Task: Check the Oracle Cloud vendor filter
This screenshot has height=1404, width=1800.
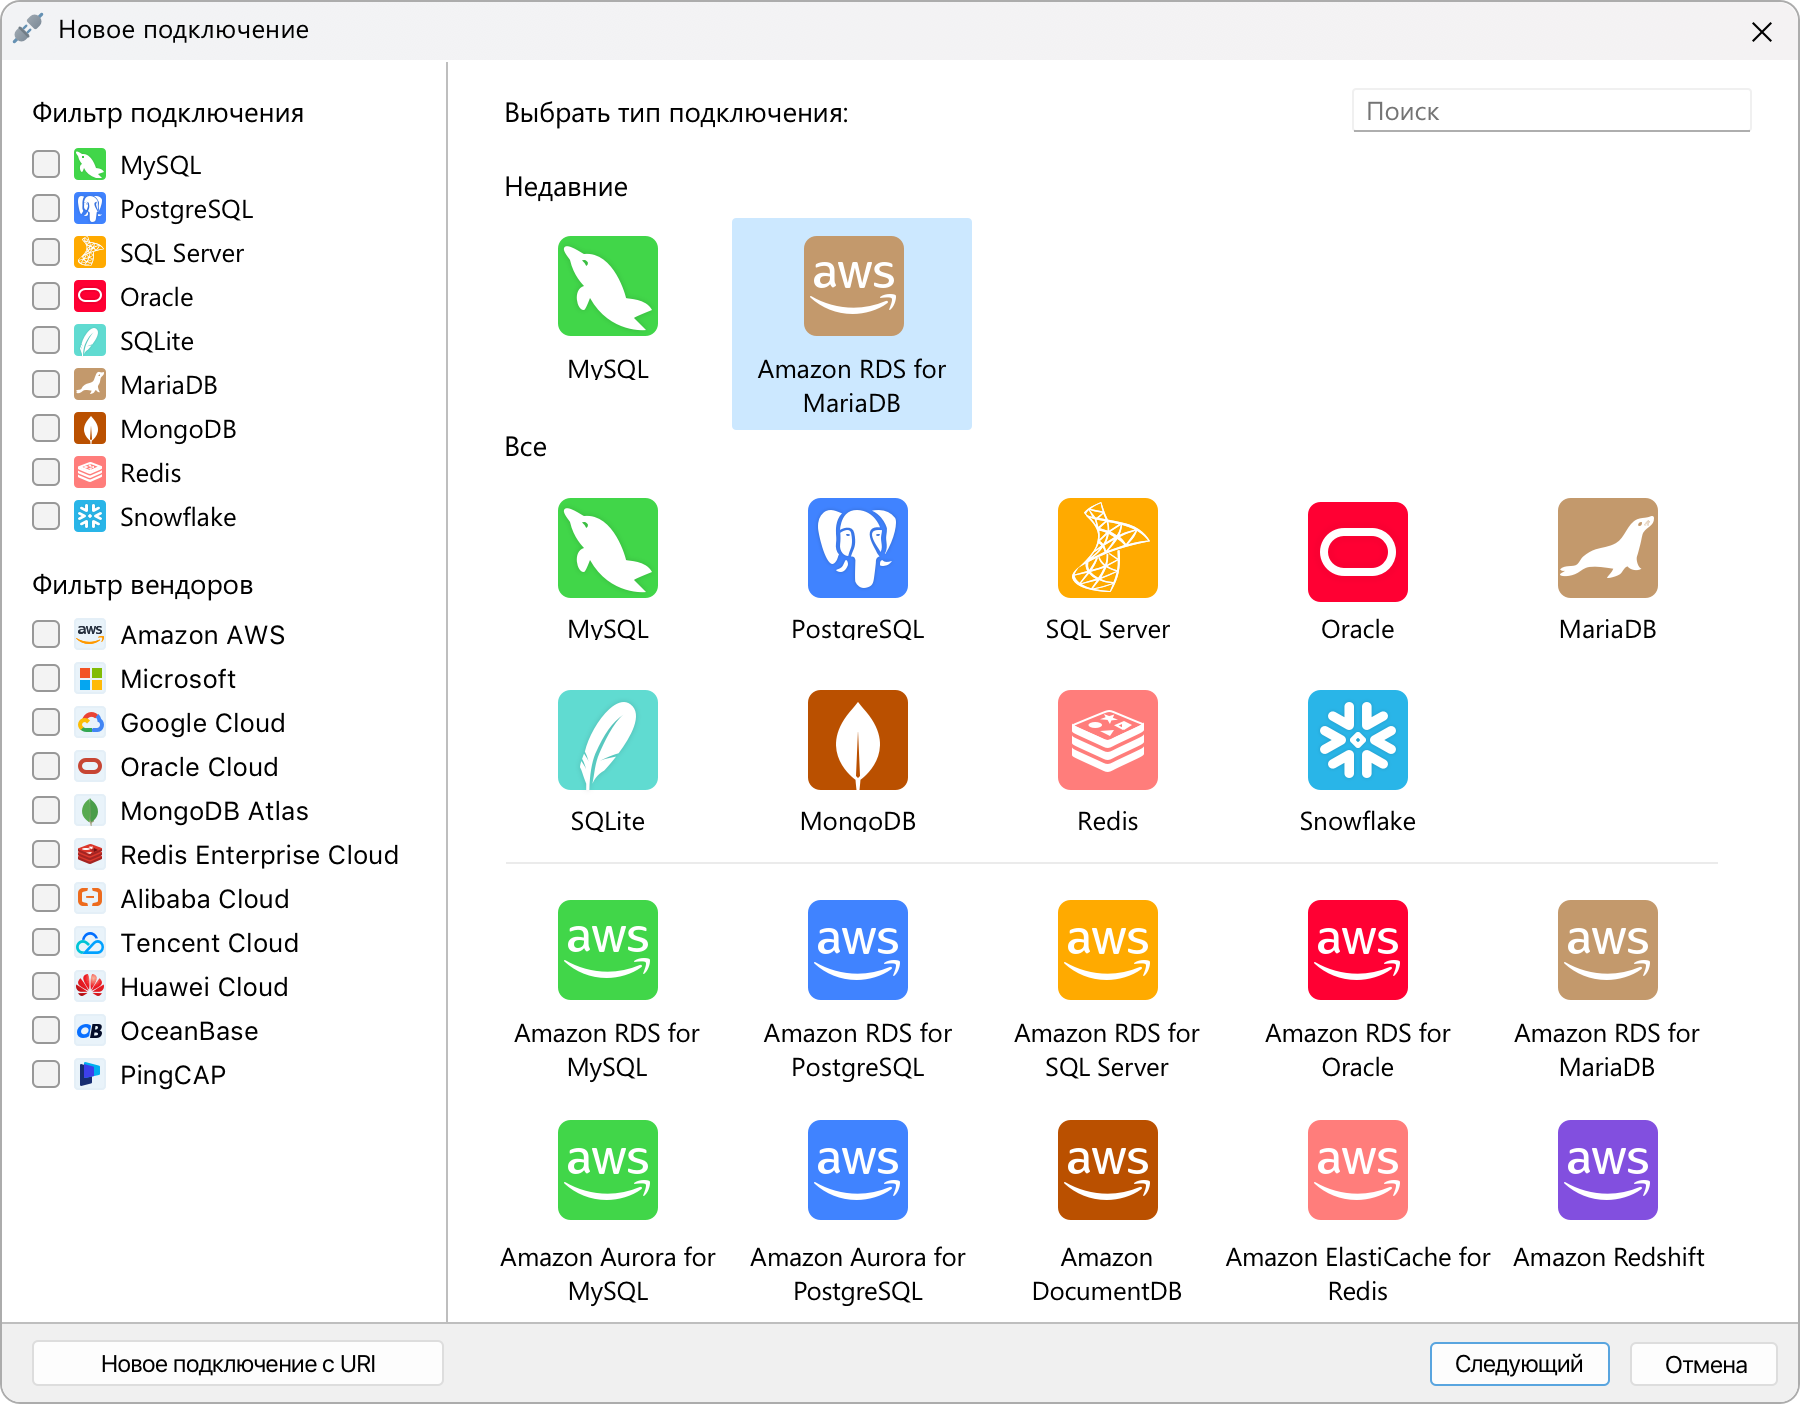Action: [46, 766]
